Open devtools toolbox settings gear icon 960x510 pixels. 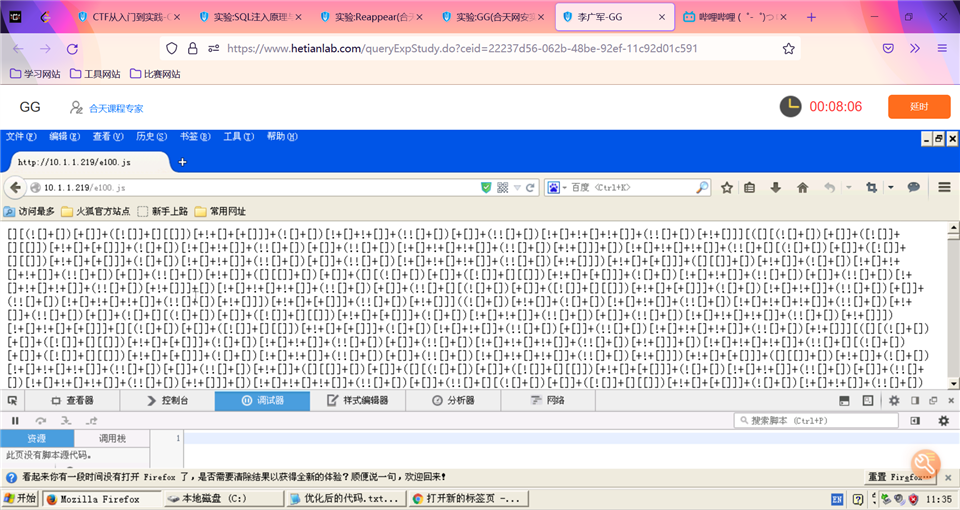pos(894,400)
